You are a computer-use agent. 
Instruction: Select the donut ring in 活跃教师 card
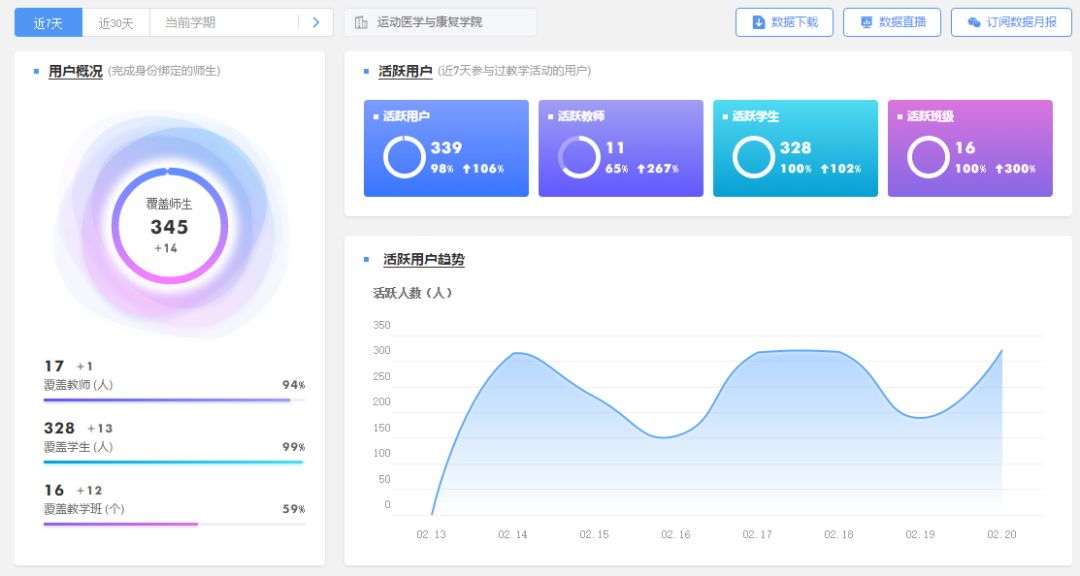(x=578, y=156)
